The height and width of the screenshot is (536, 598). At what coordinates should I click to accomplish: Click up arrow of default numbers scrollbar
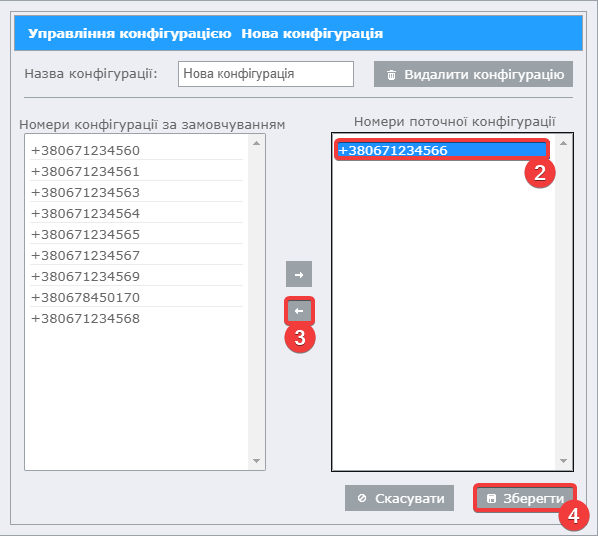256,143
